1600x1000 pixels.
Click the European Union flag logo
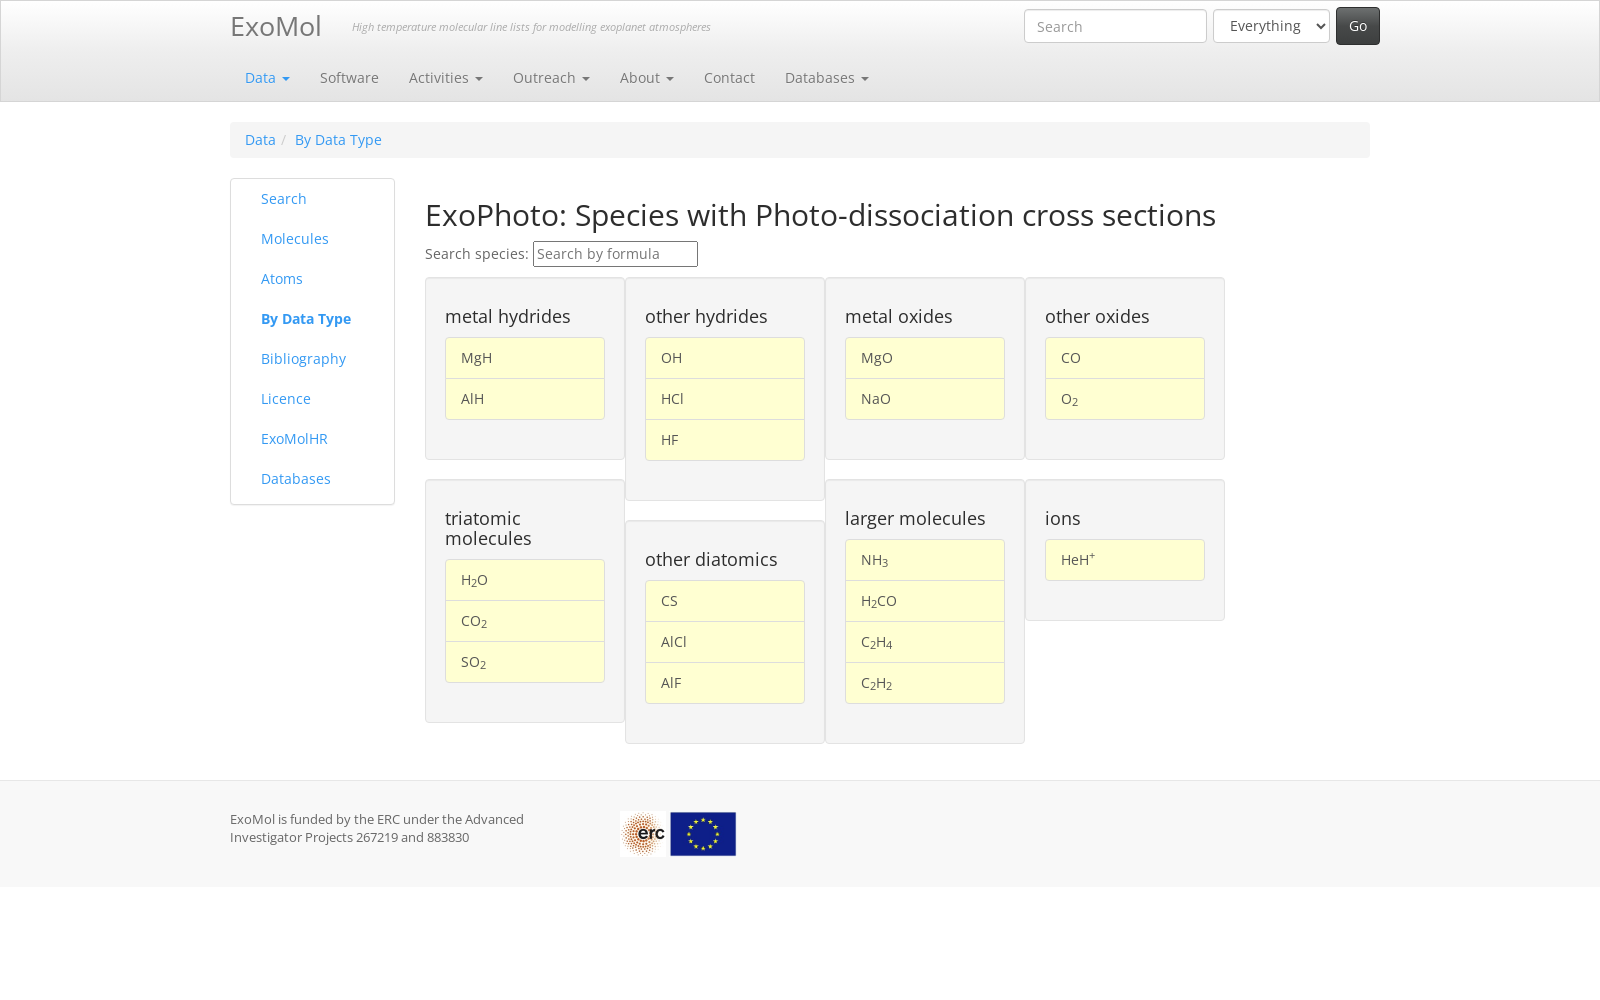(x=703, y=834)
